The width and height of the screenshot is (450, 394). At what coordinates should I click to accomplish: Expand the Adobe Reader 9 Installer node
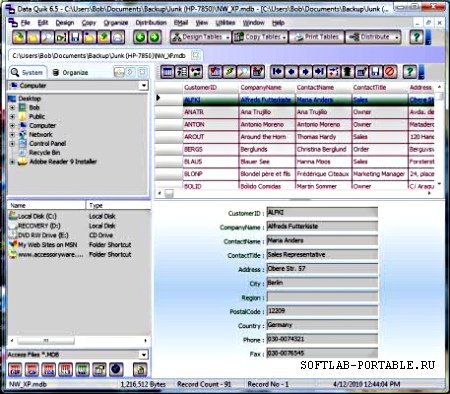point(12,162)
